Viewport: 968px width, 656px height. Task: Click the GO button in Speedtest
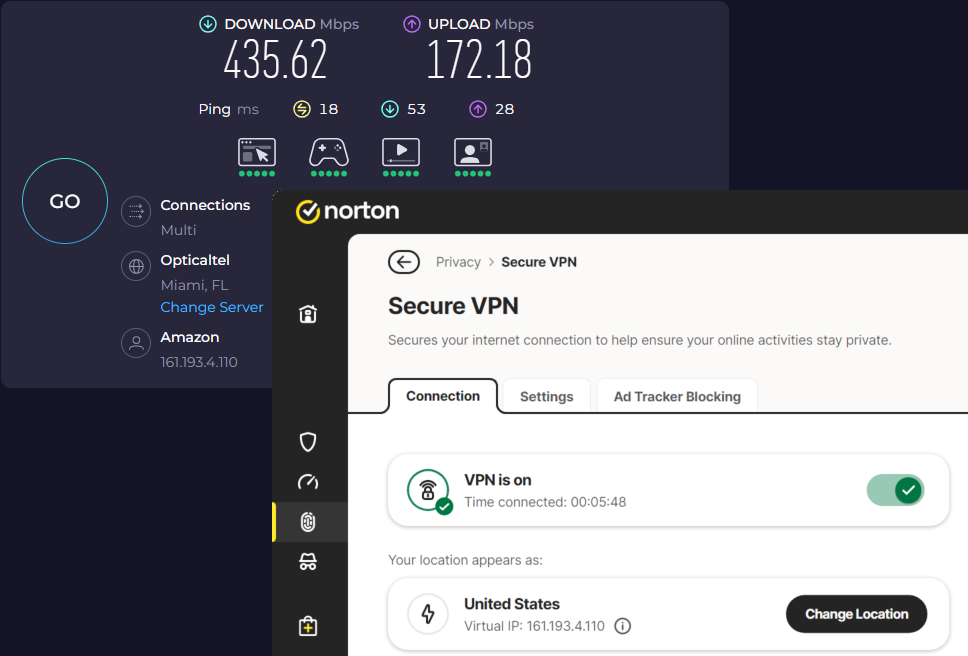pyautogui.click(x=65, y=201)
